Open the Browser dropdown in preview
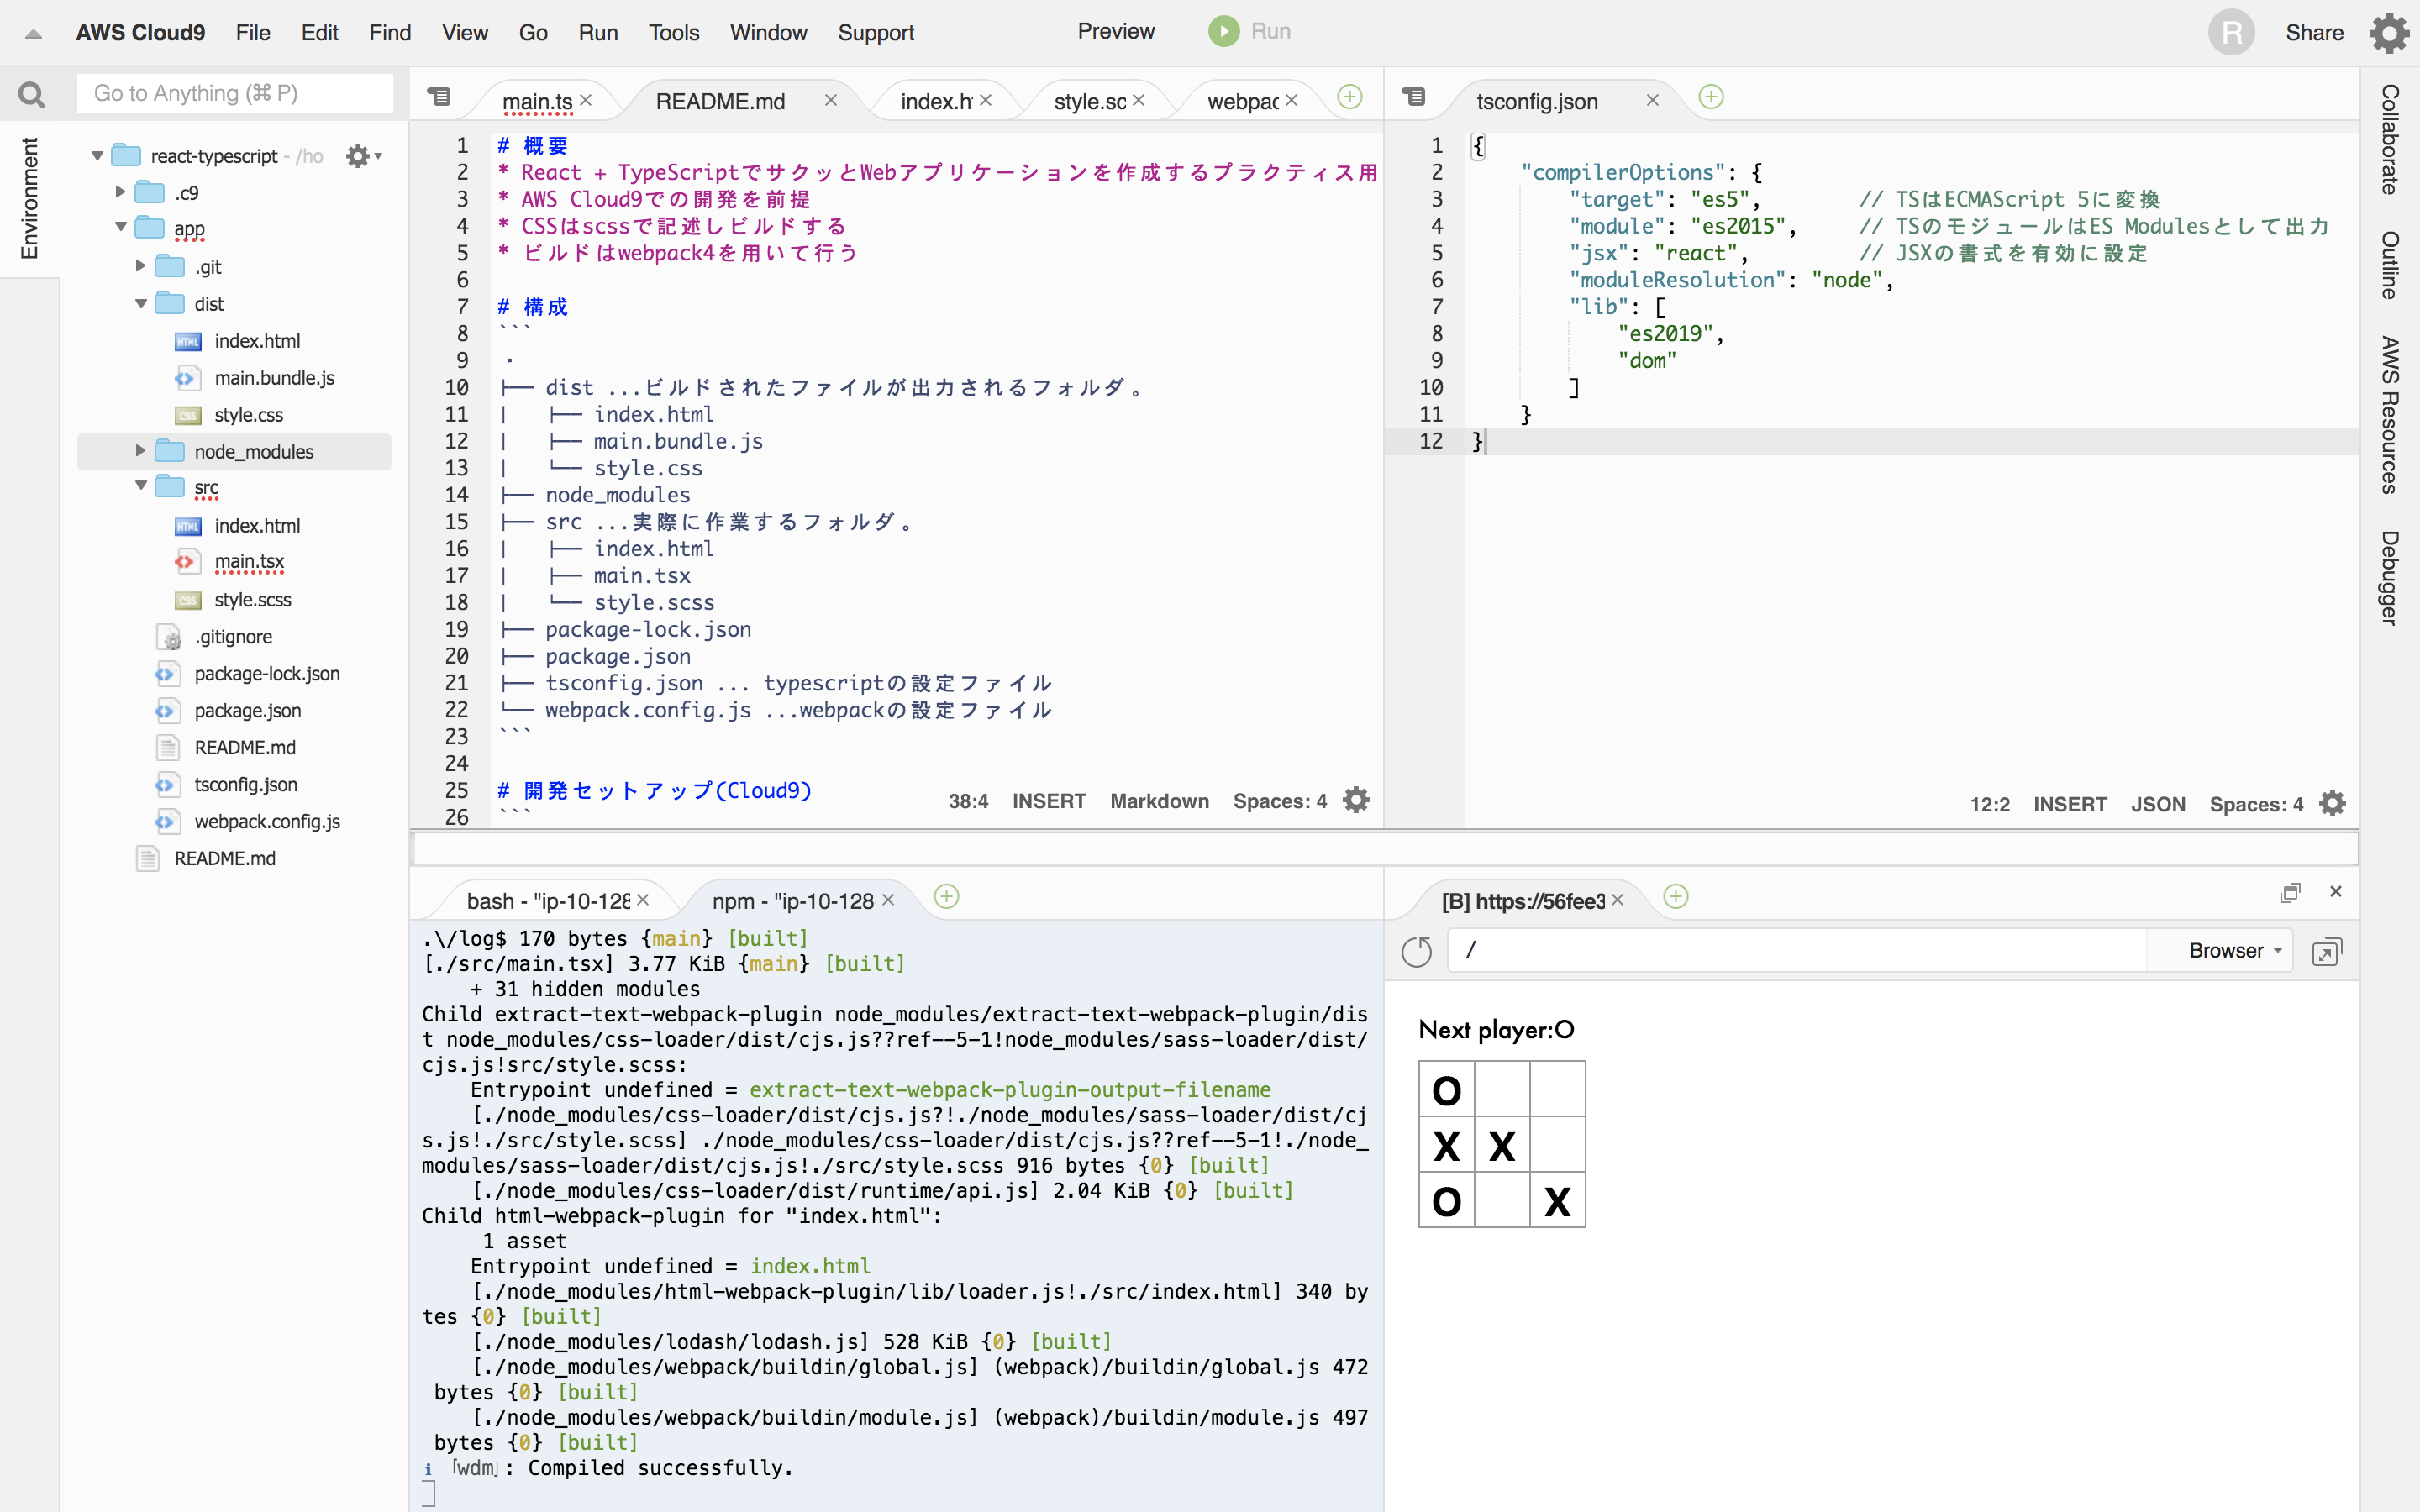 [2234, 951]
